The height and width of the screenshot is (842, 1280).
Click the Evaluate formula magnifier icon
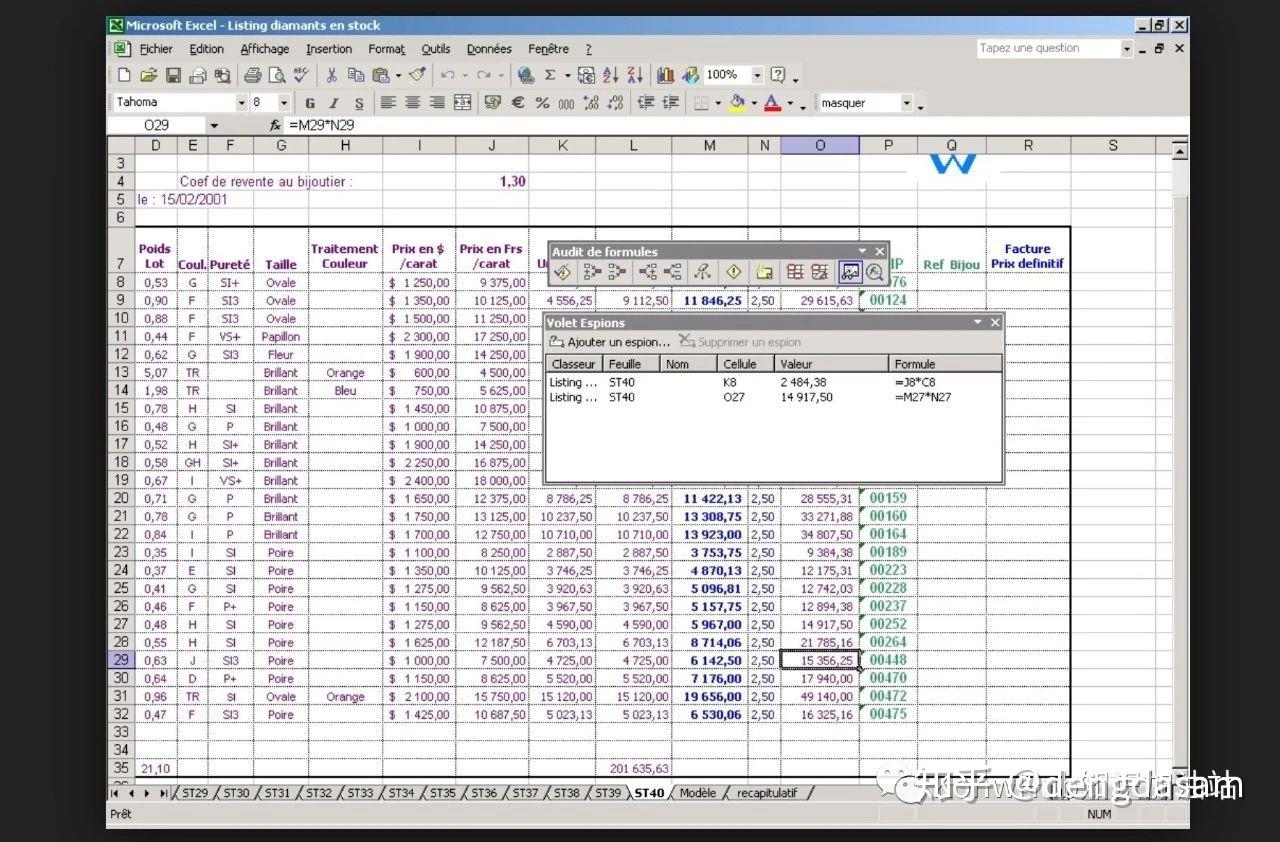point(875,272)
